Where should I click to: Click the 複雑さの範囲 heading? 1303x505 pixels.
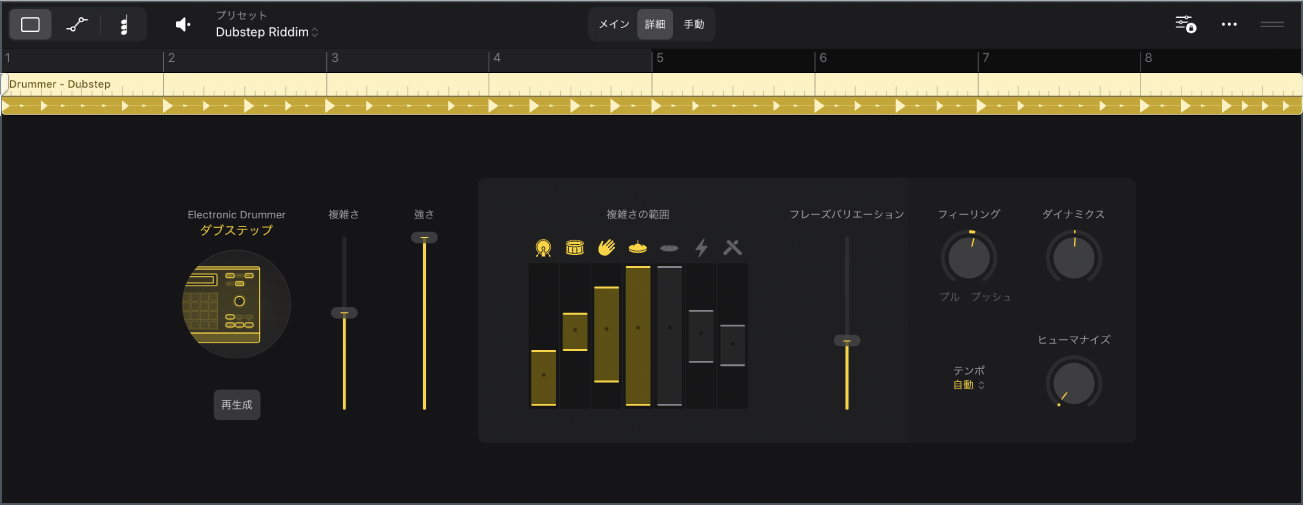637,214
